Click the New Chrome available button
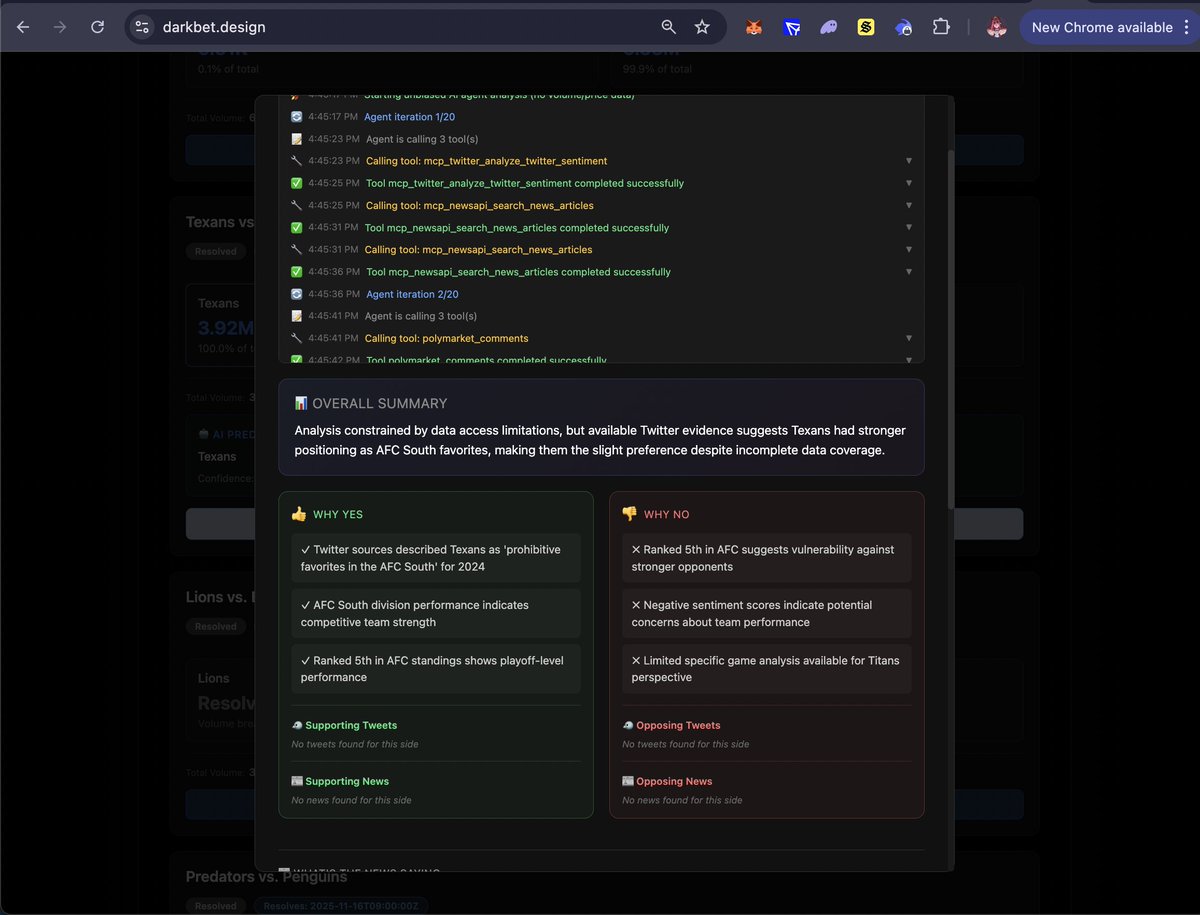This screenshot has height=915, width=1200. [x=1103, y=27]
